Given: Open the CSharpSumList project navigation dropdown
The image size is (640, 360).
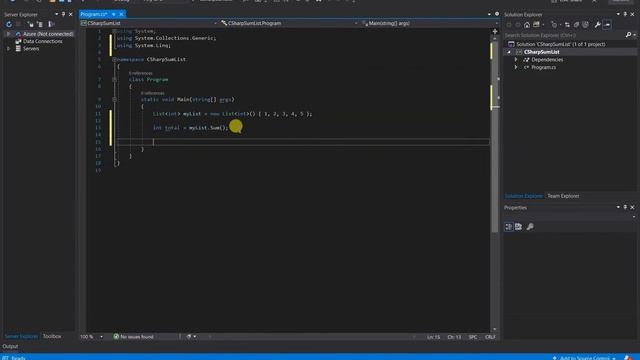Looking at the screenshot, I should pos(216,23).
